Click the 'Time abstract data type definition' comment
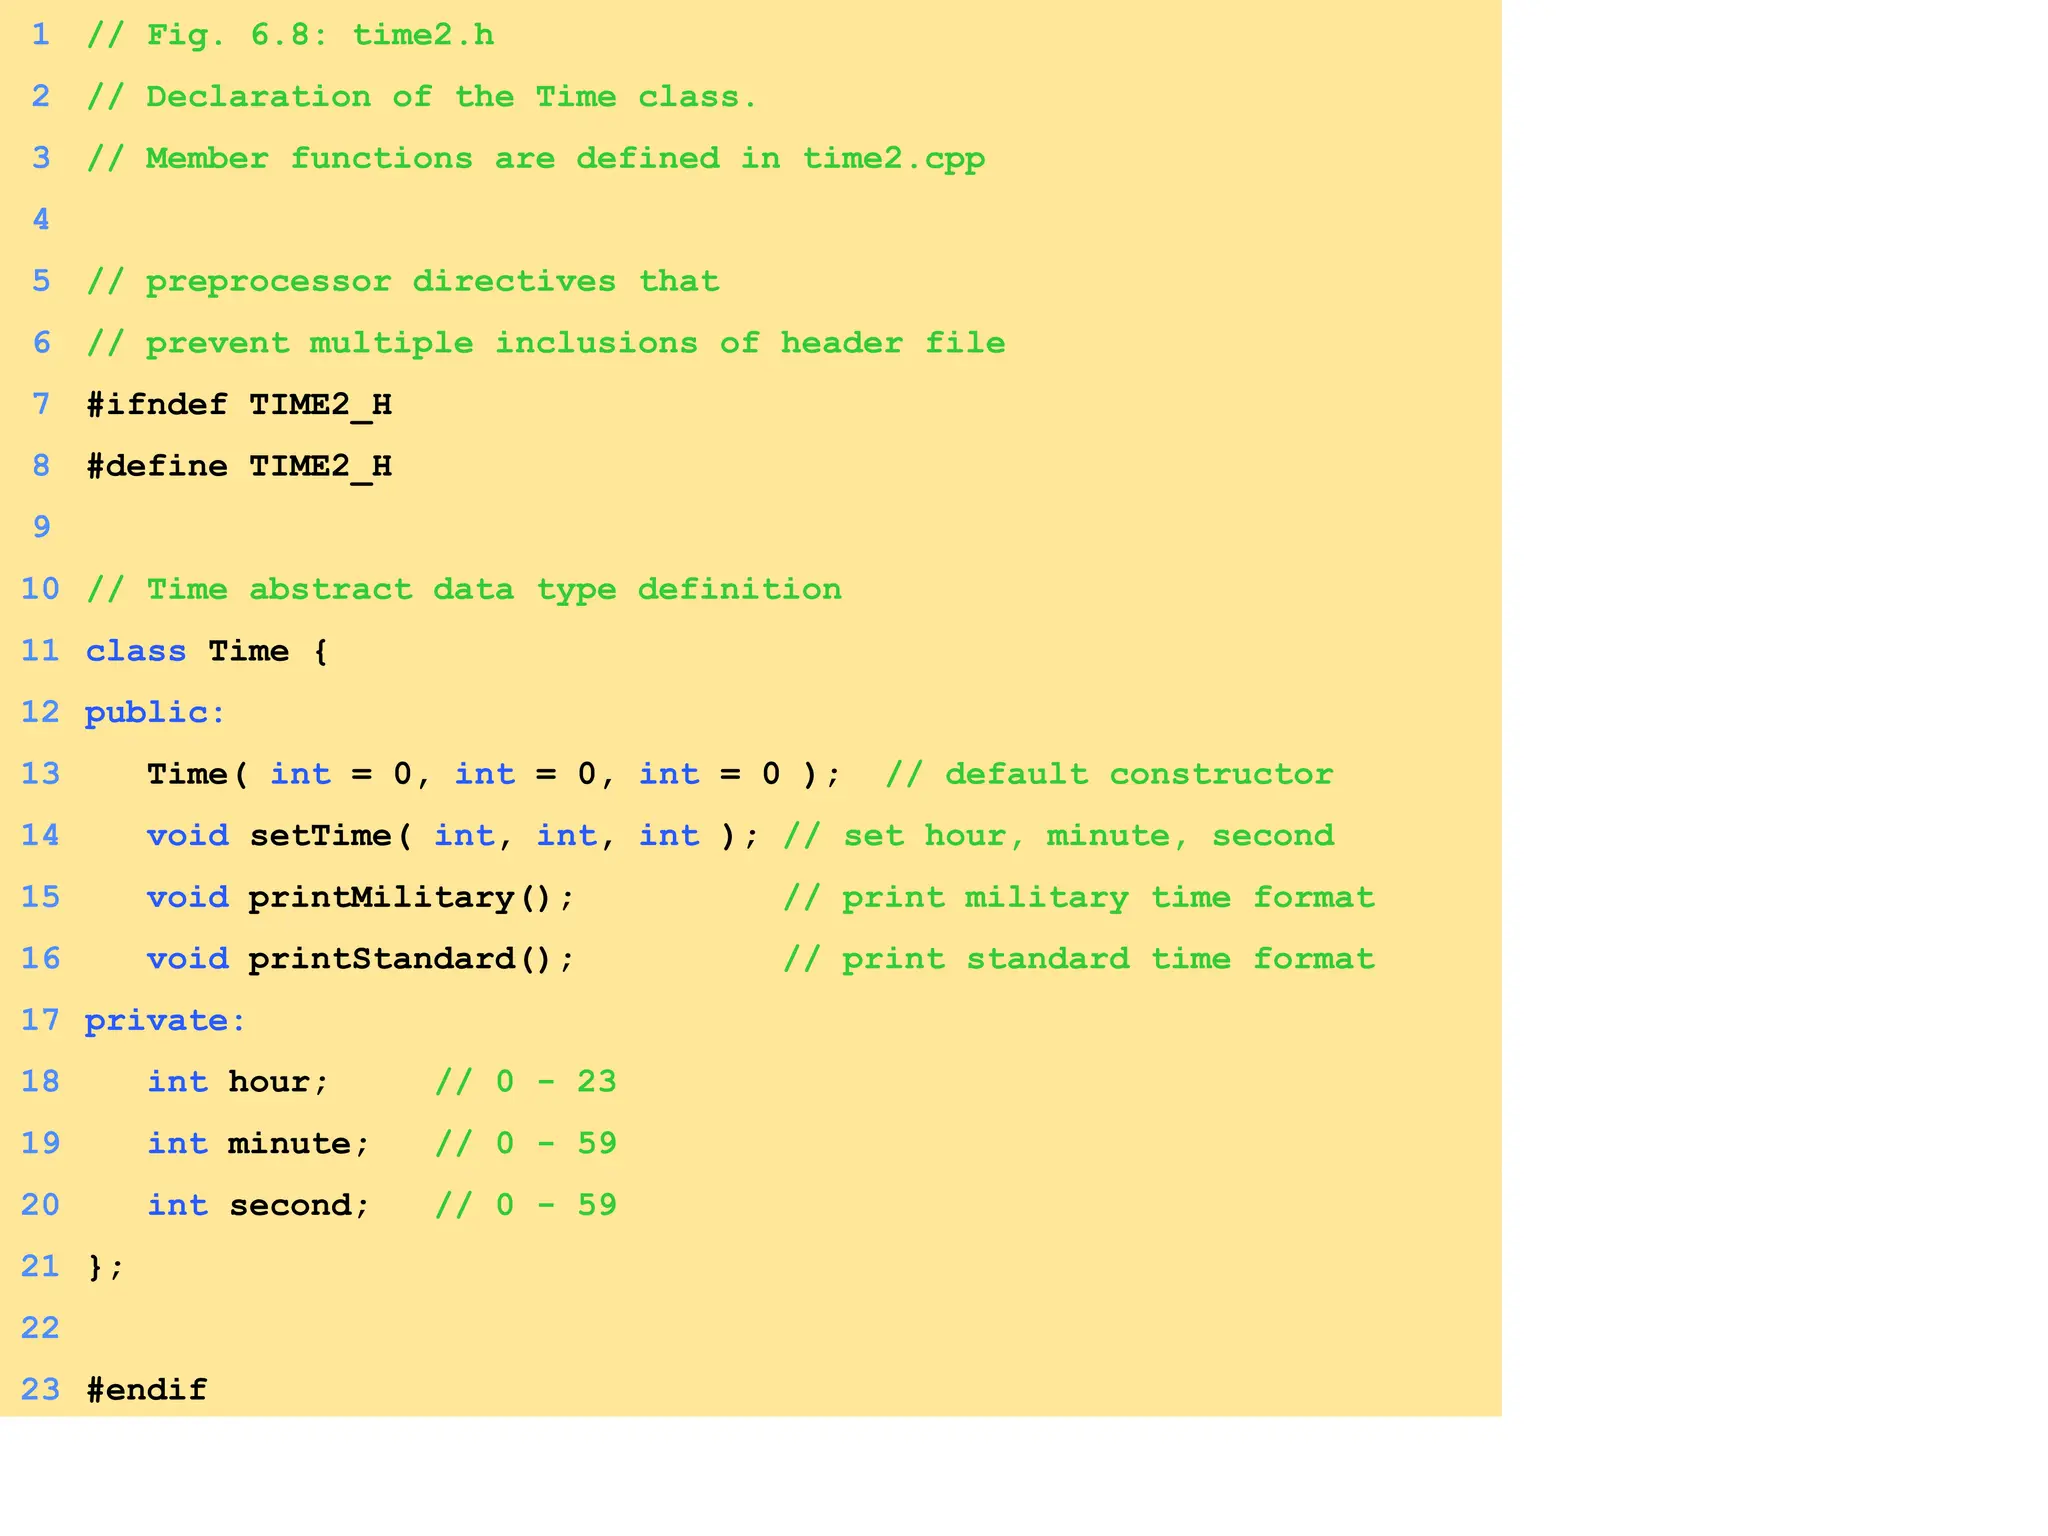The height and width of the screenshot is (1536, 2048). pos(494,590)
